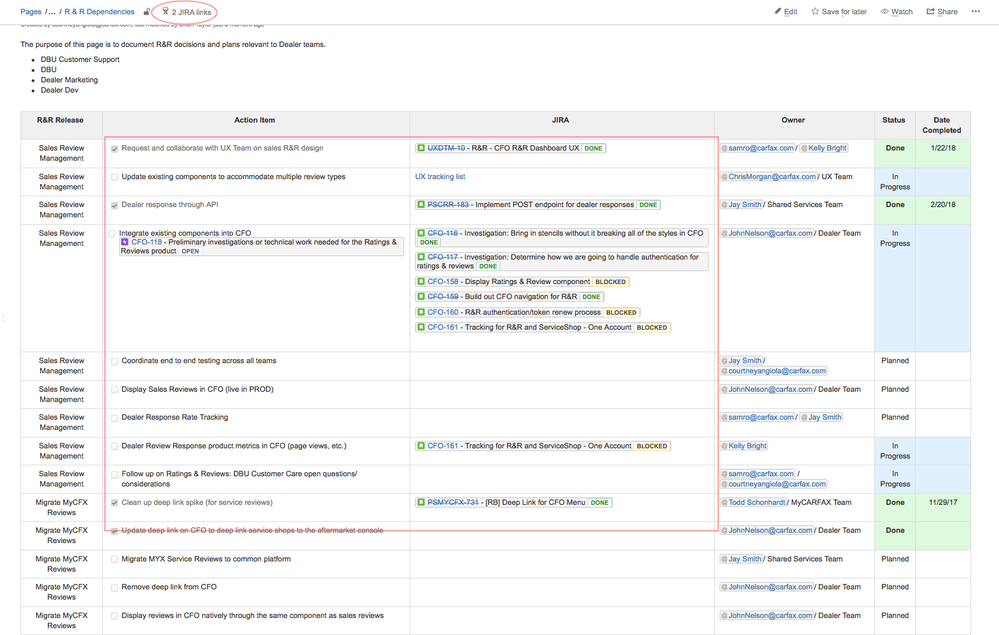This screenshot has width=999, height=635.
Task: Check the Follow up on Ratings & Reviews task
Action: 115,474
